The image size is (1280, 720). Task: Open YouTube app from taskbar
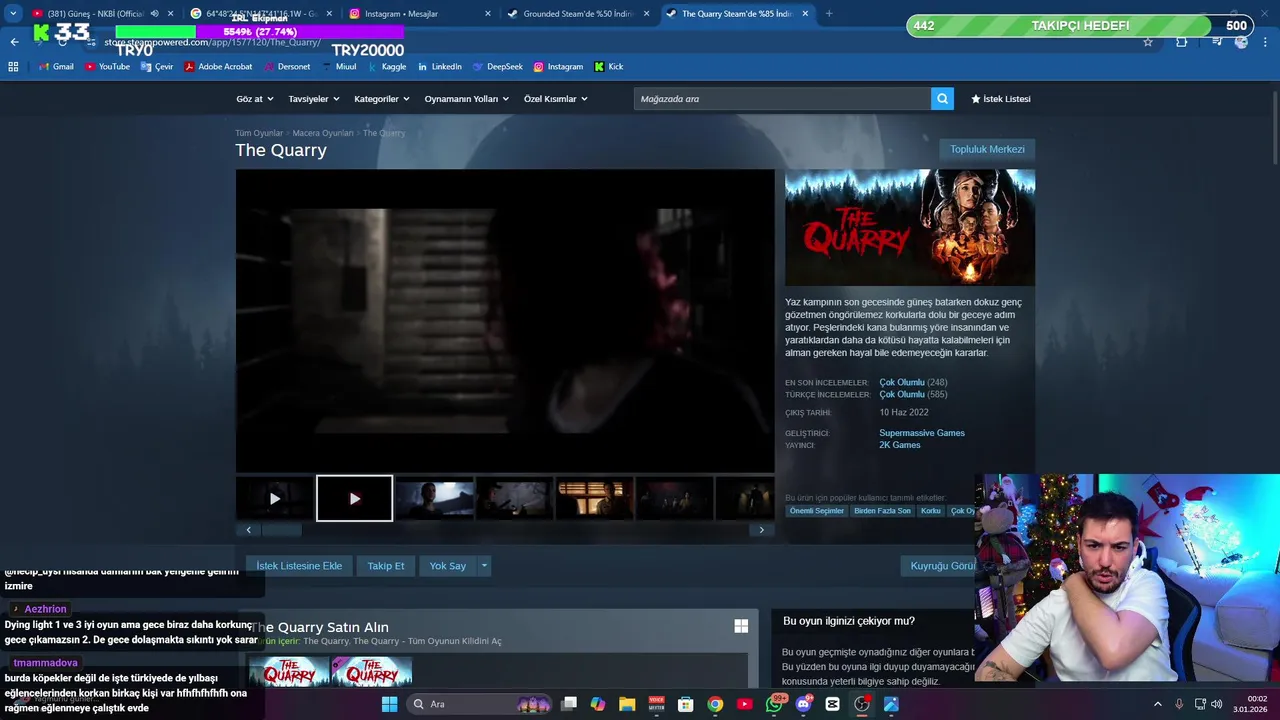pyautogui.click(x=744, y=704)
